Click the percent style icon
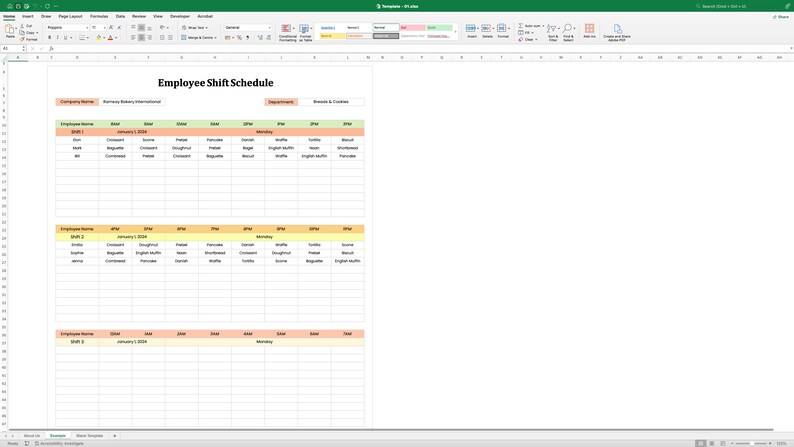794x447 pixels. (x=239, y=37)
